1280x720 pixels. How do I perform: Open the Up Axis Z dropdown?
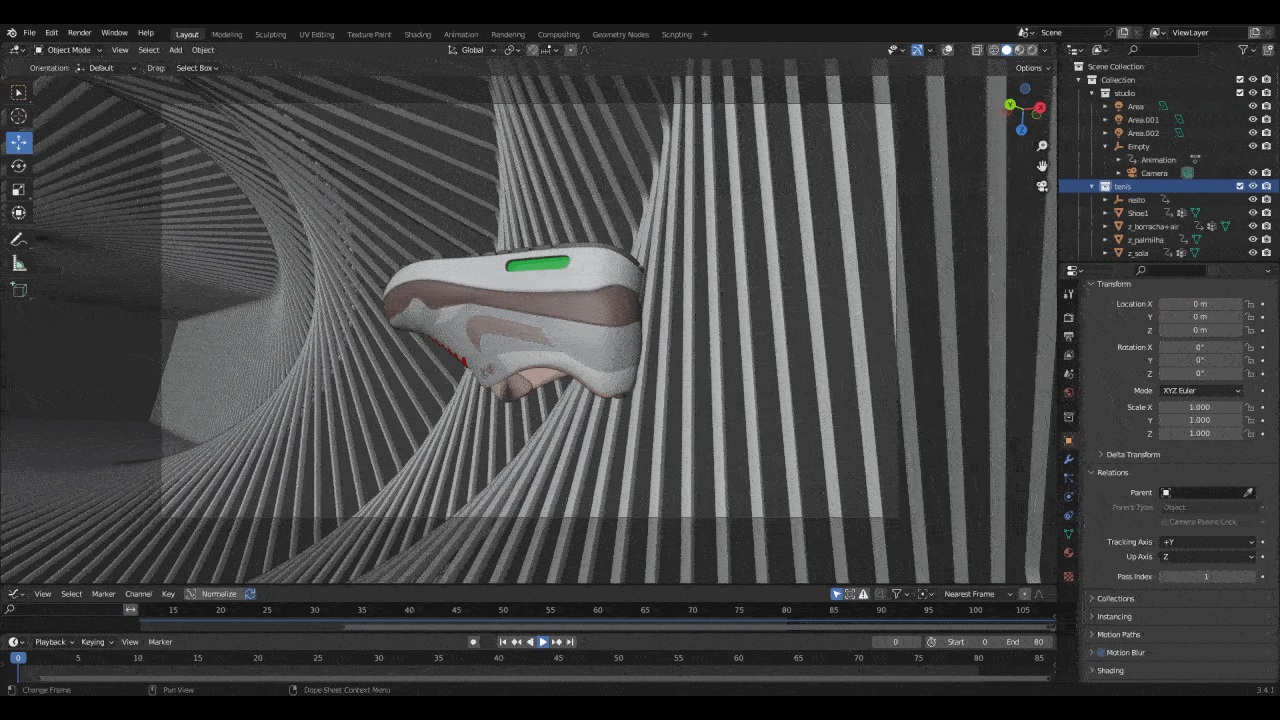click(x=1207, y=557)
